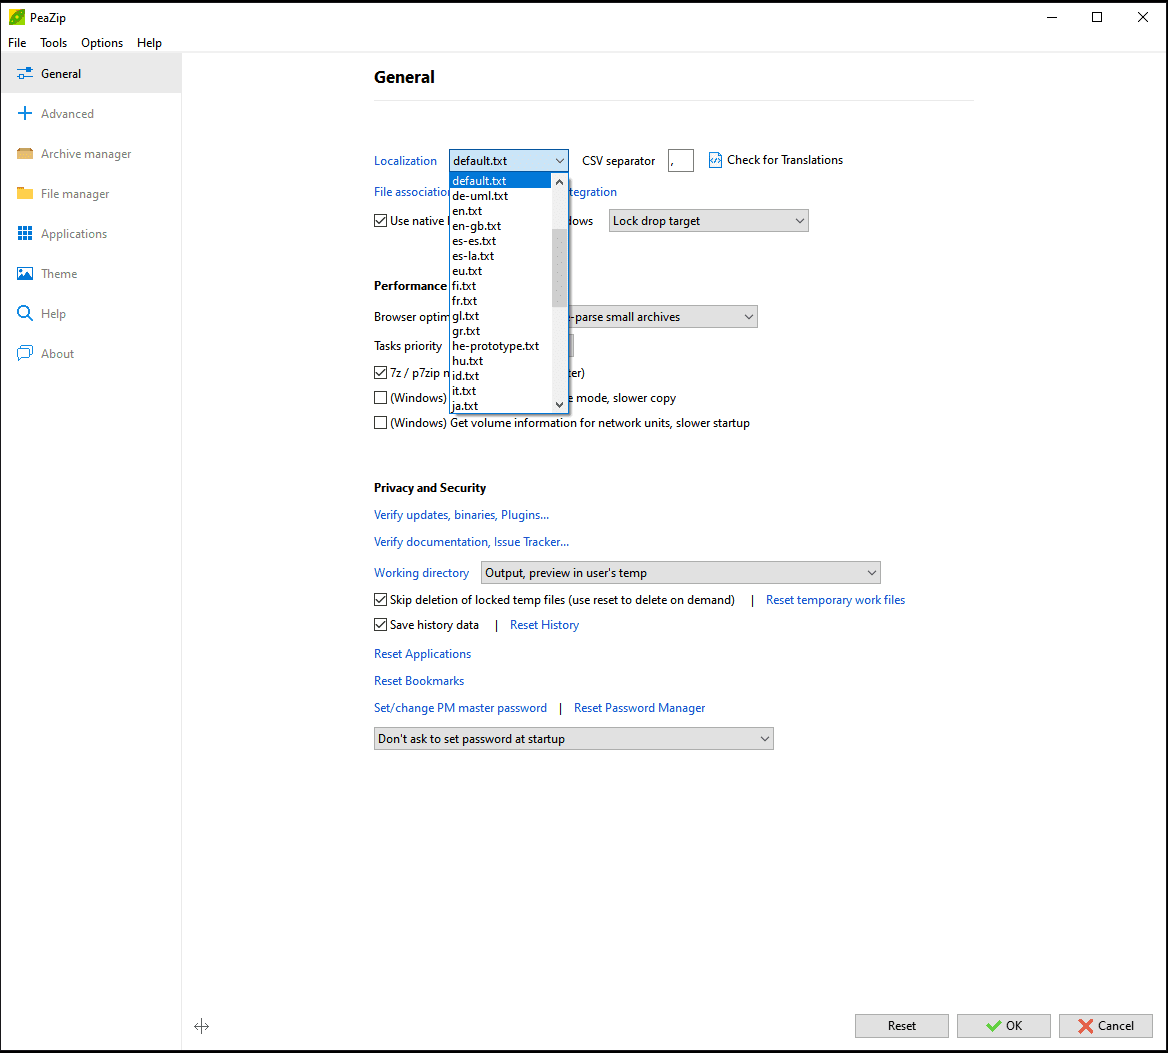Click Reset temporary work files link

[x=835, y=599]
